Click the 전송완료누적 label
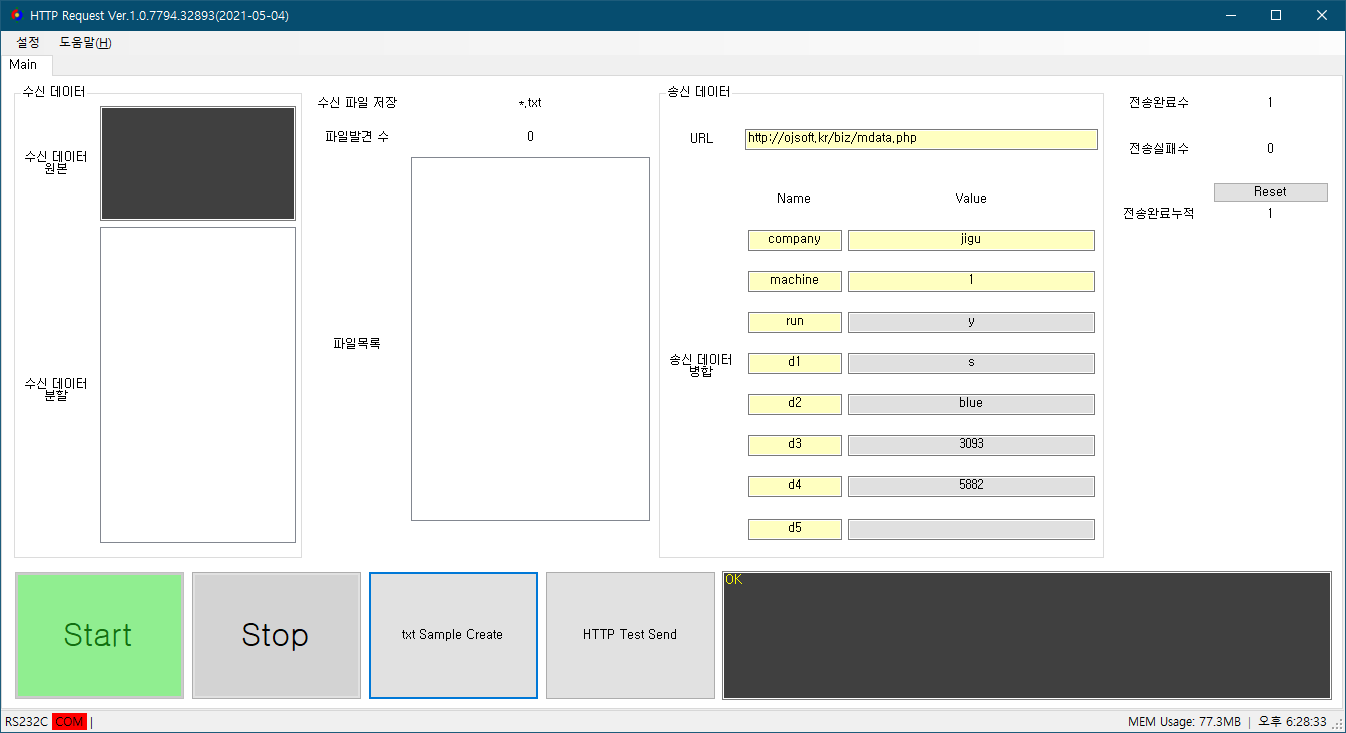The height and width of the screenshot is (733, 1346). tap(1159, 214)
